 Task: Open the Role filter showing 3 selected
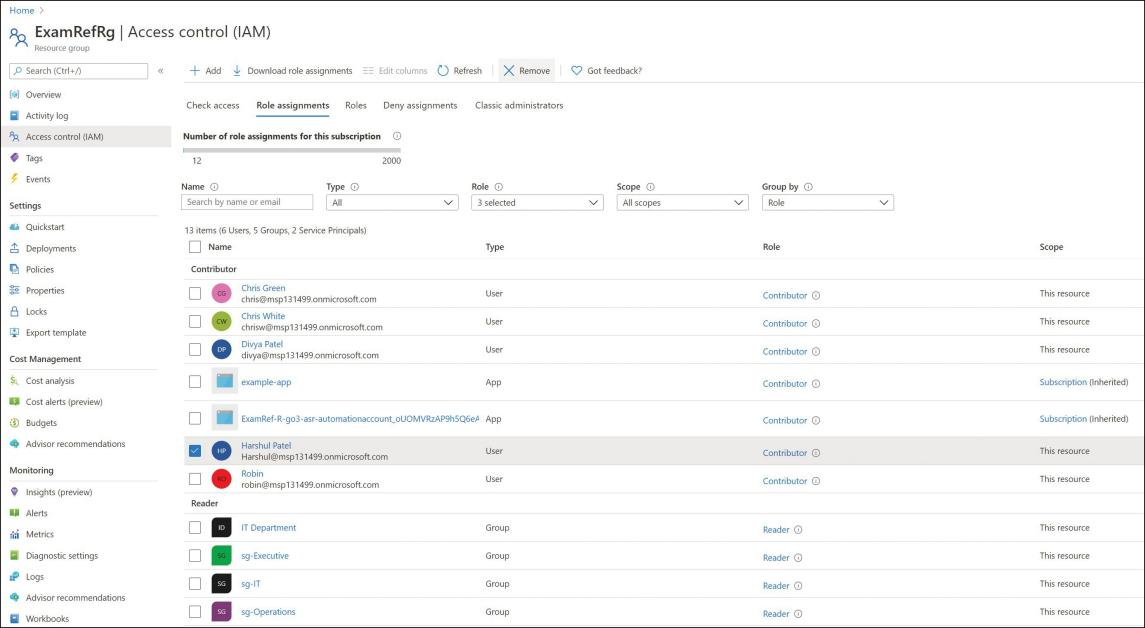[x=537, y=203]
